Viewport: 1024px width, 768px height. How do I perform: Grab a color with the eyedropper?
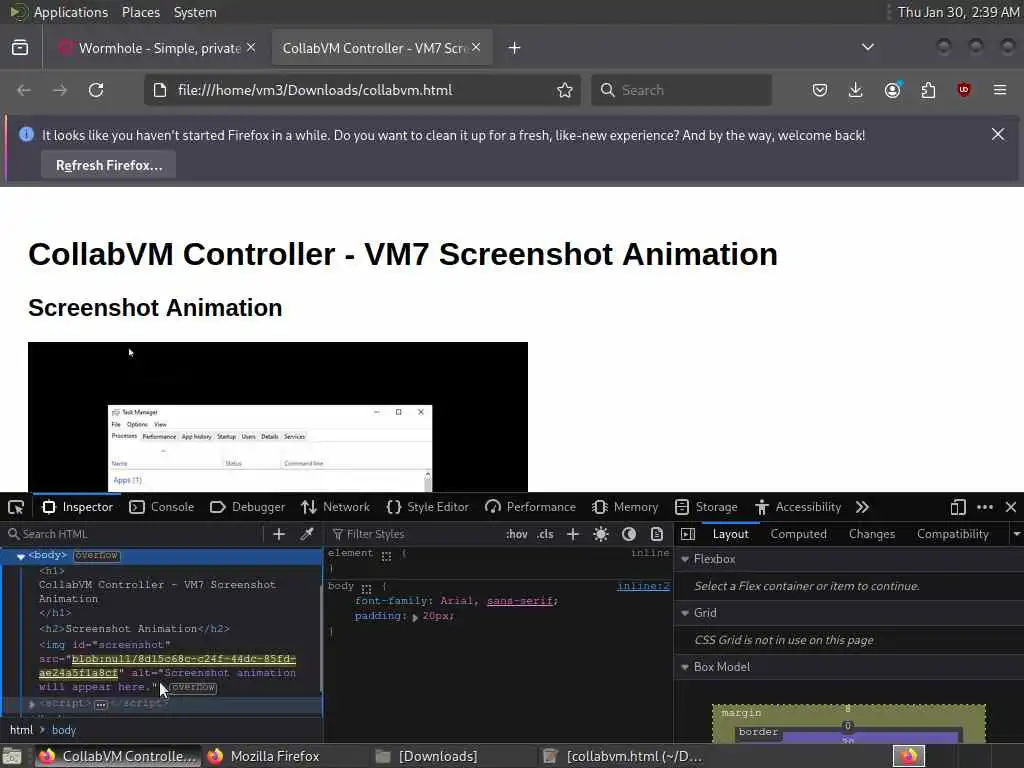(306, 534)
